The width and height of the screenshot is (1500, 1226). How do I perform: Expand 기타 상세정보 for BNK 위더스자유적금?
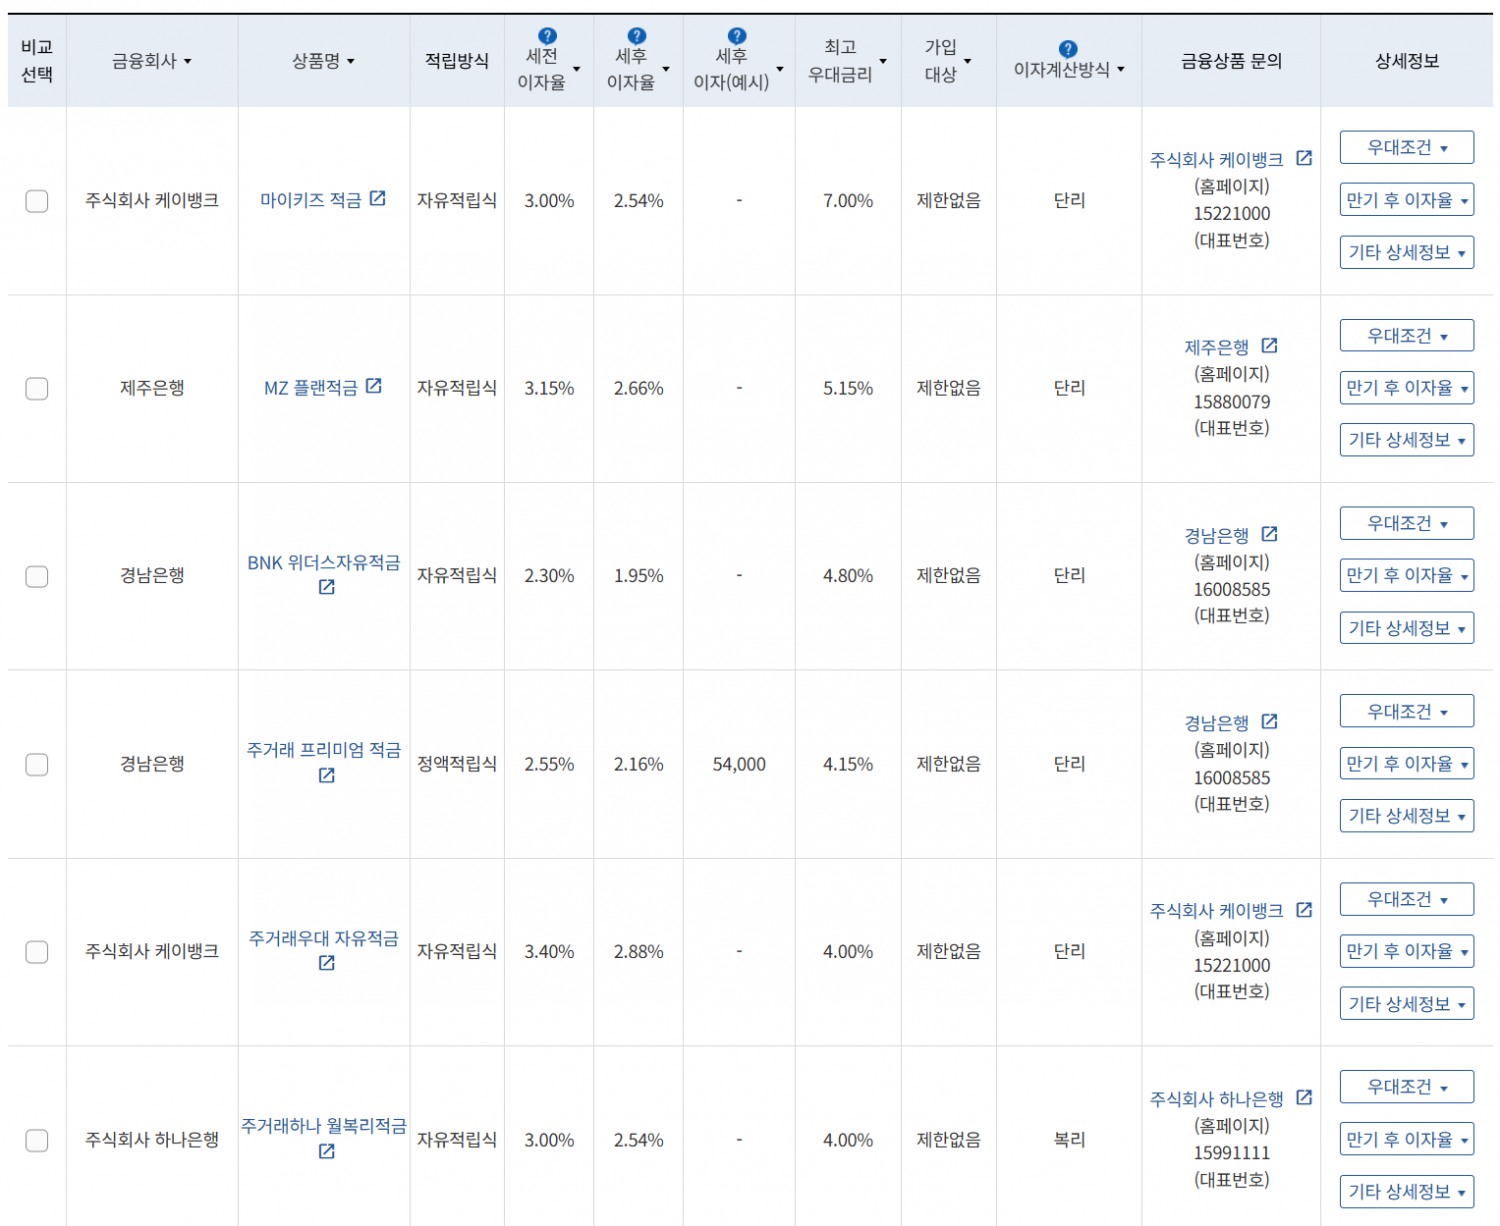point(1407,628)
